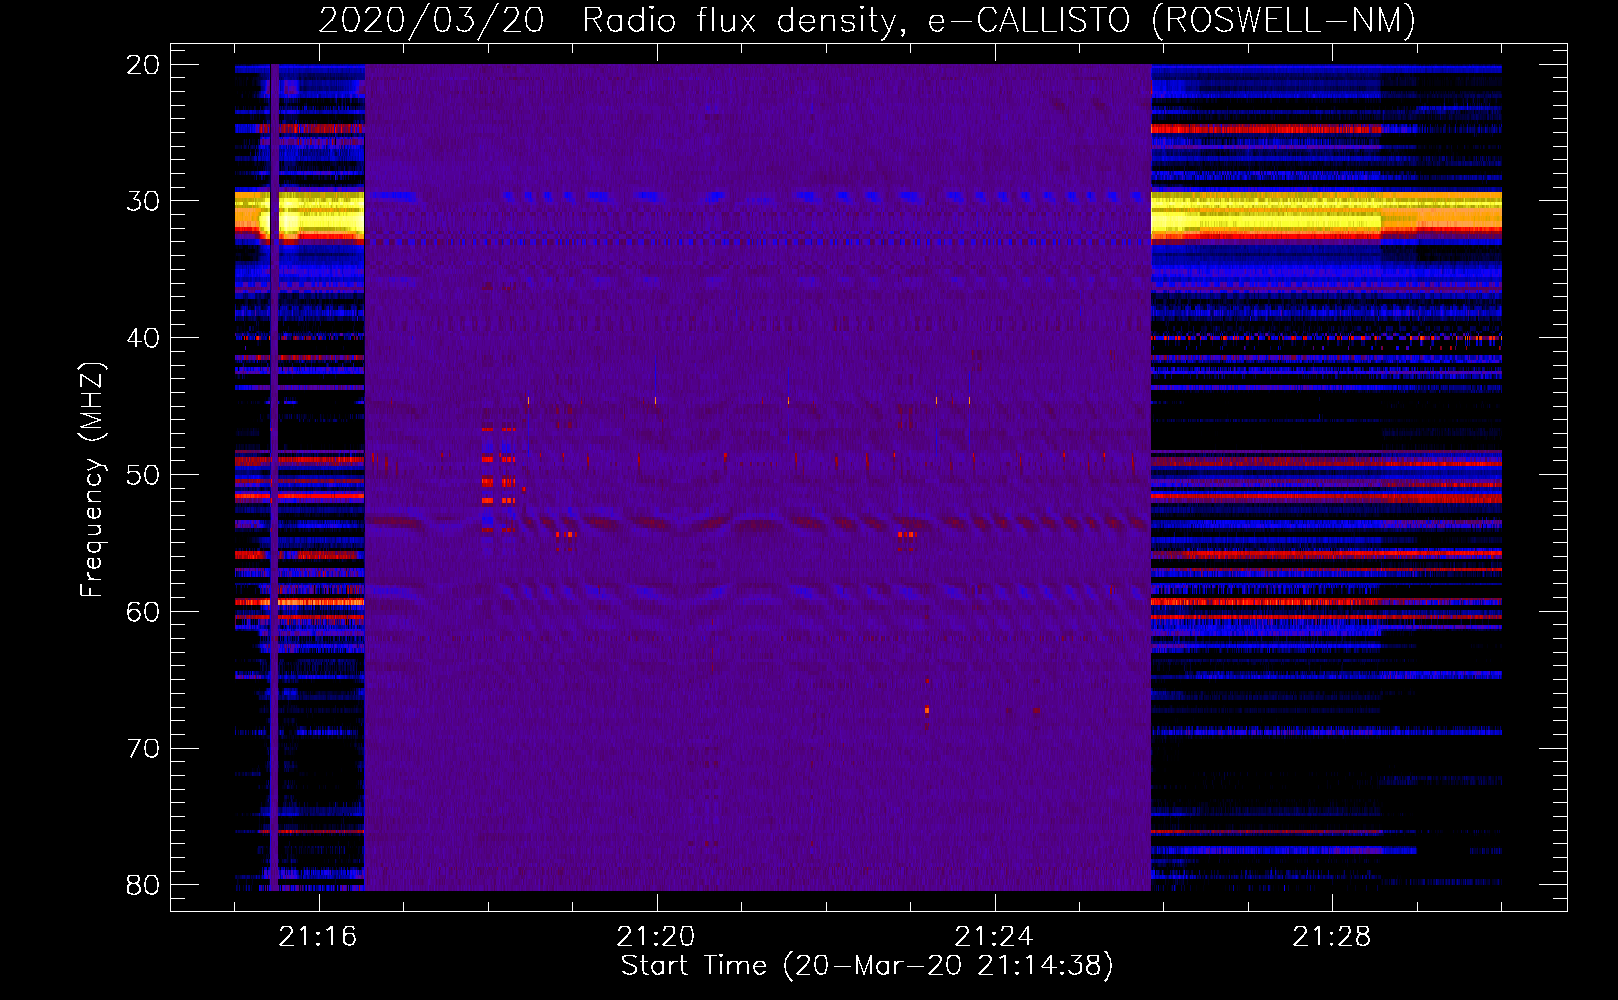Click the 20 MHz frequency tick label

pyautogui.click(x=143, y=65)
